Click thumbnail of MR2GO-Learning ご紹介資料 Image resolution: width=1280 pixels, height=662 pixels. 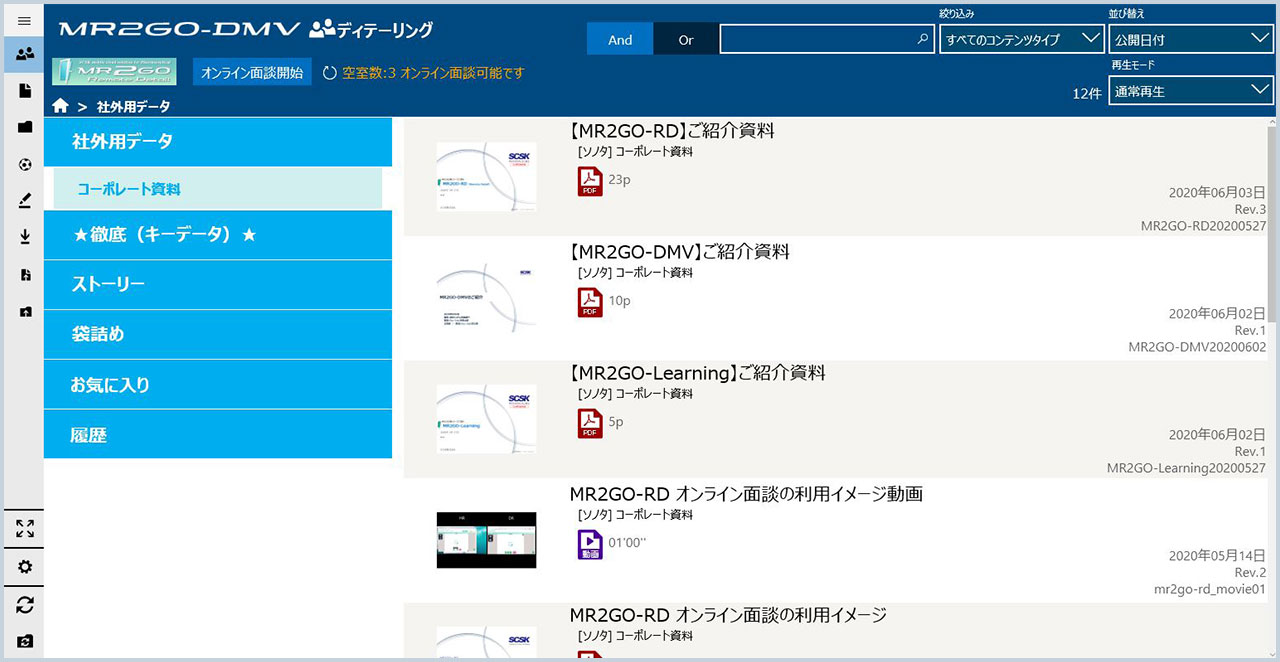point(486,418)
